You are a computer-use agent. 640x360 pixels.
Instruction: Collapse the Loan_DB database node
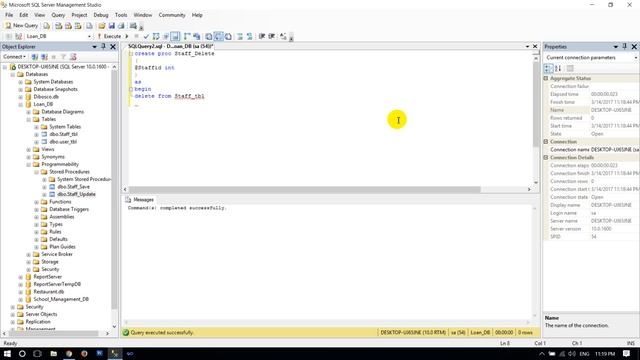20,104
